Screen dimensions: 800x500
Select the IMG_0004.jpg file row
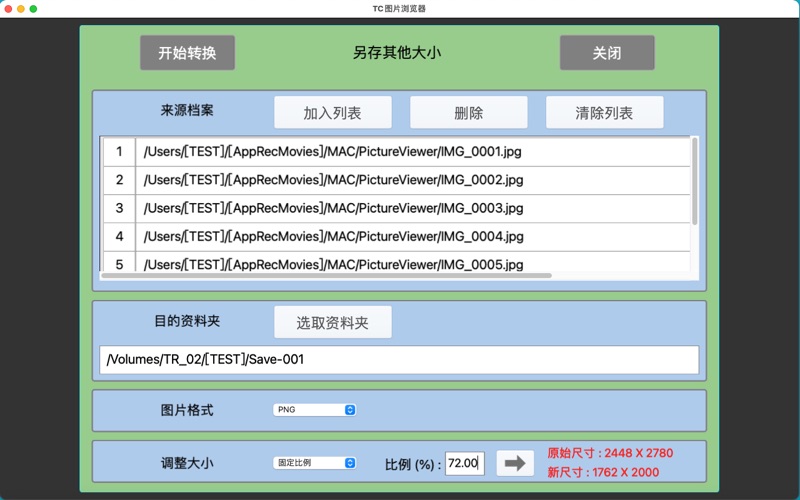coord(333,236)
